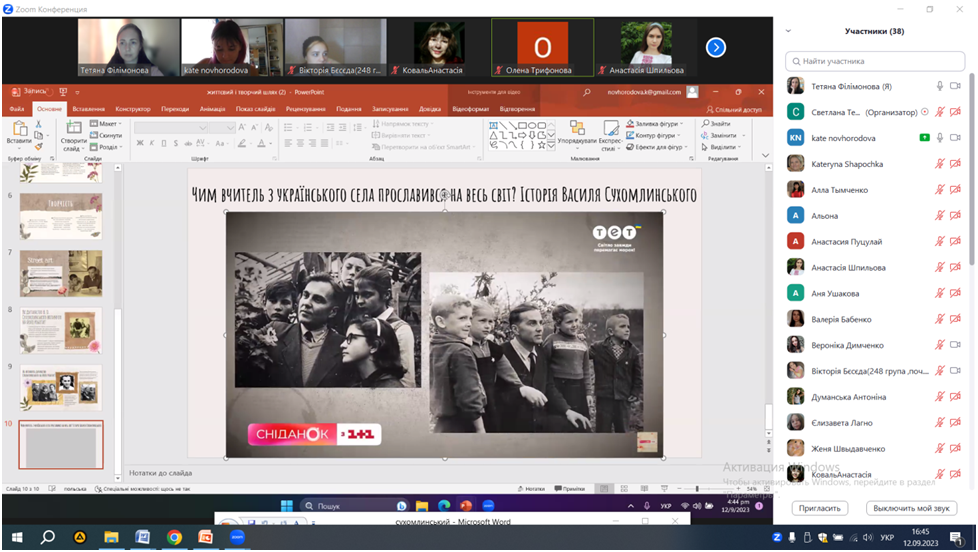978x552 pixels.
Task: Collapse the Участники panel with the chevron
Action: (x=788, y=31)
